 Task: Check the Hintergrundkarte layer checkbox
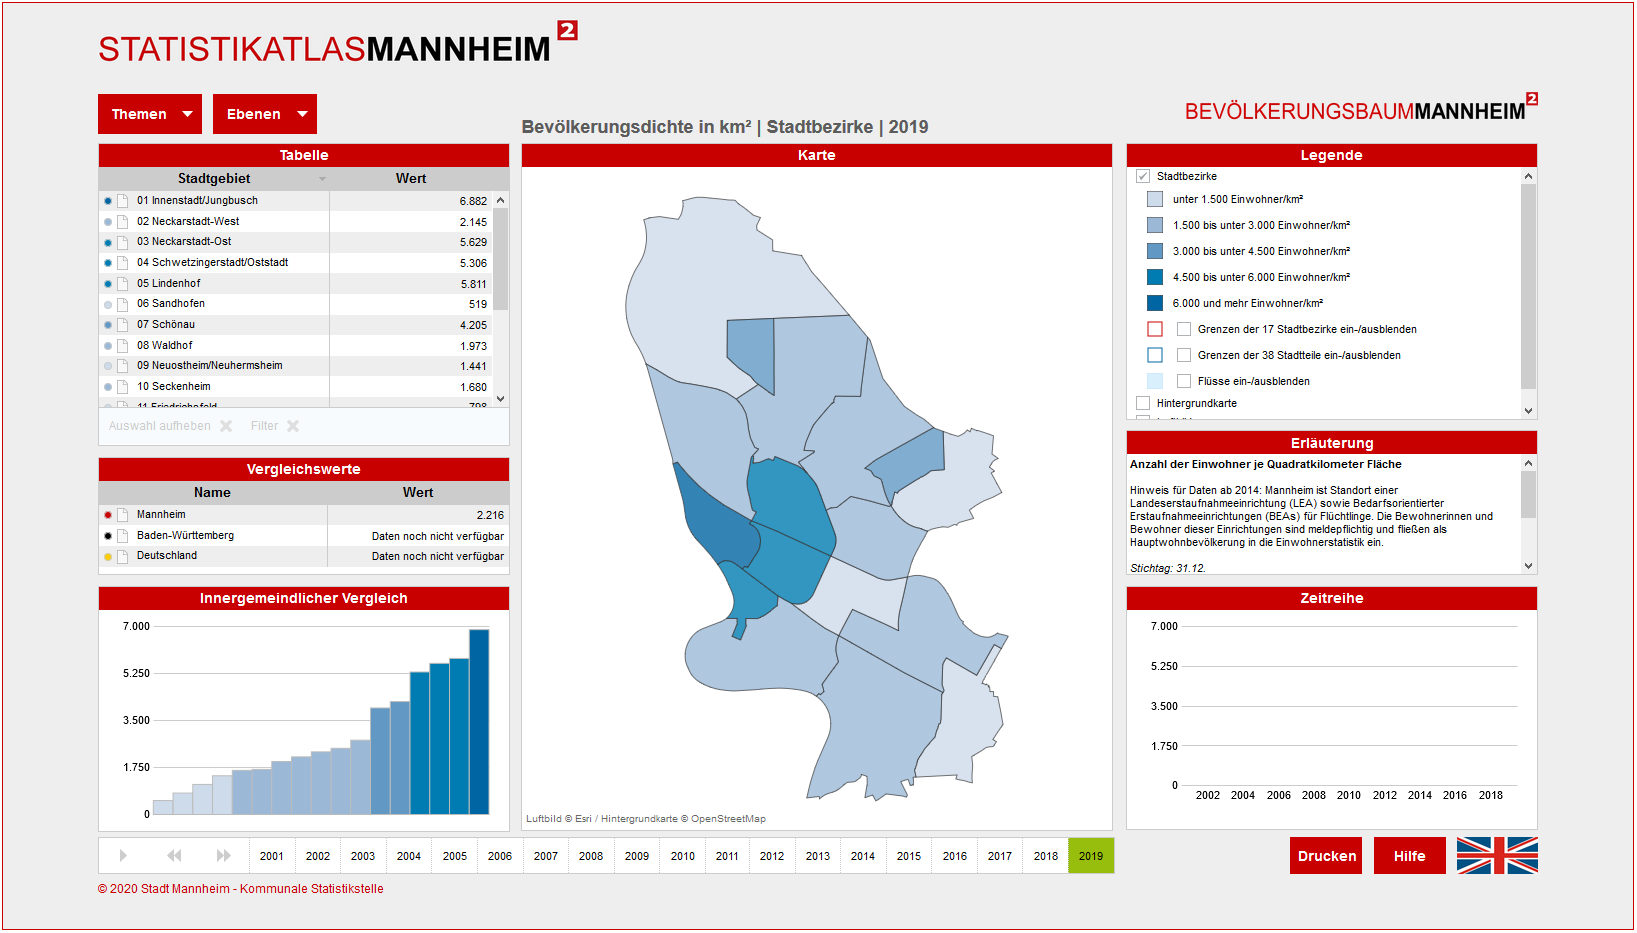point(1143,403)
